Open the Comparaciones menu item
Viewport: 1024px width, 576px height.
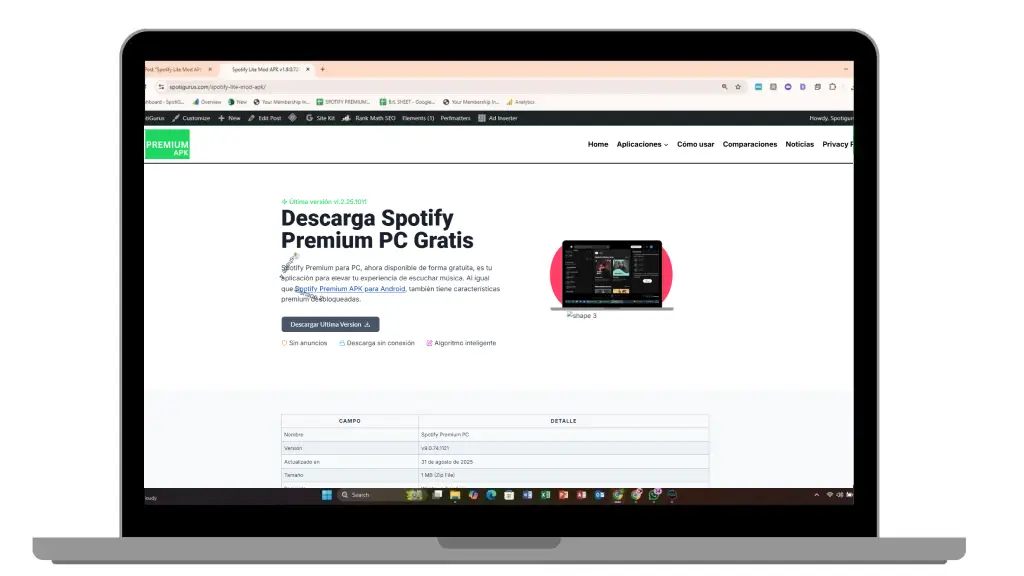(x=749, y=144)
